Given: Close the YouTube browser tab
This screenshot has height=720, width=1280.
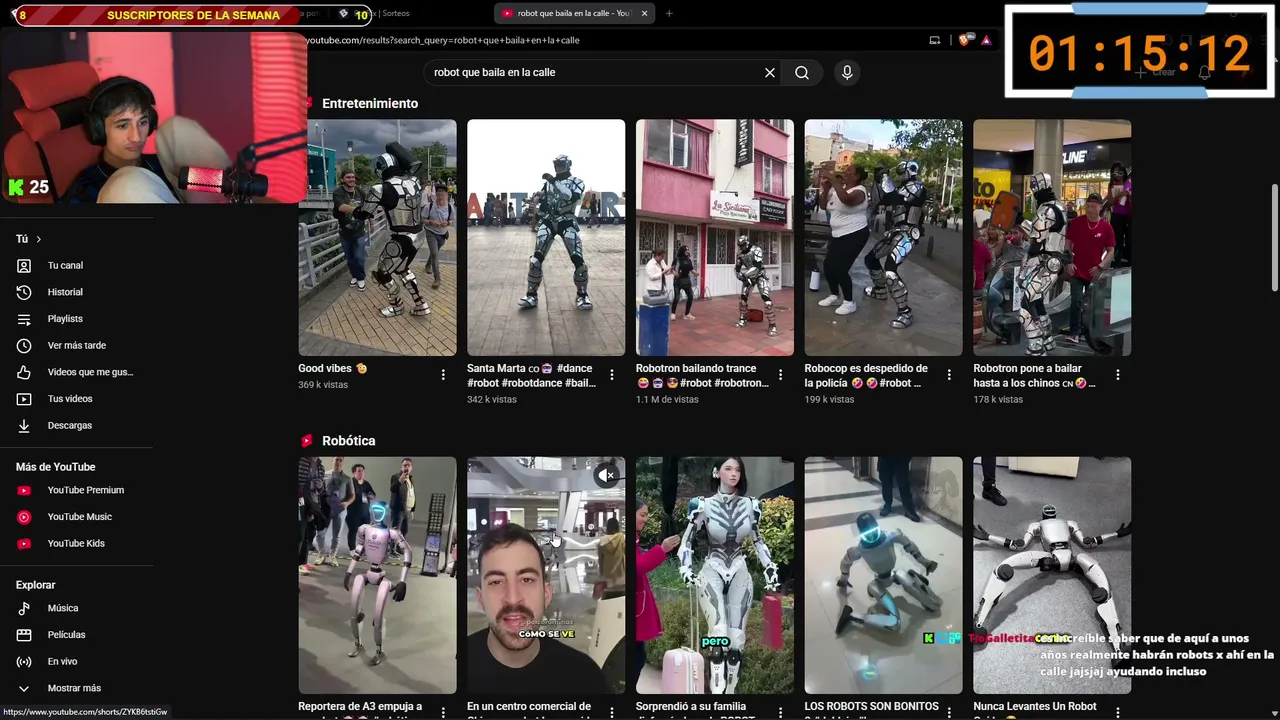Looking at the screenshot, I should [x=645, y=13].
